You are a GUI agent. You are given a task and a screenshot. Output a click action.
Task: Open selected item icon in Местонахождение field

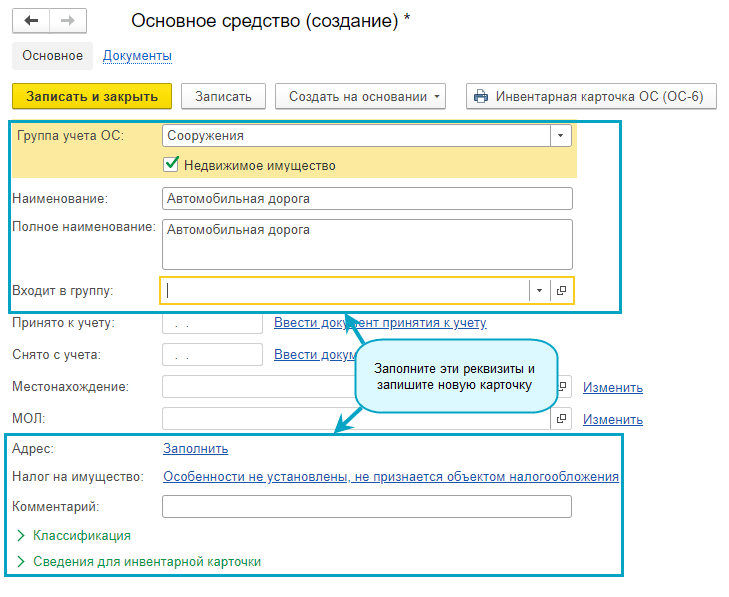pyautogui.click(x=562, y=386)
